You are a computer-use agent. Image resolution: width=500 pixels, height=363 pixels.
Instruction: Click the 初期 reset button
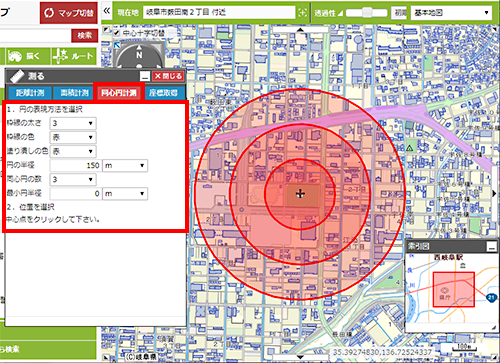(399, 13)
